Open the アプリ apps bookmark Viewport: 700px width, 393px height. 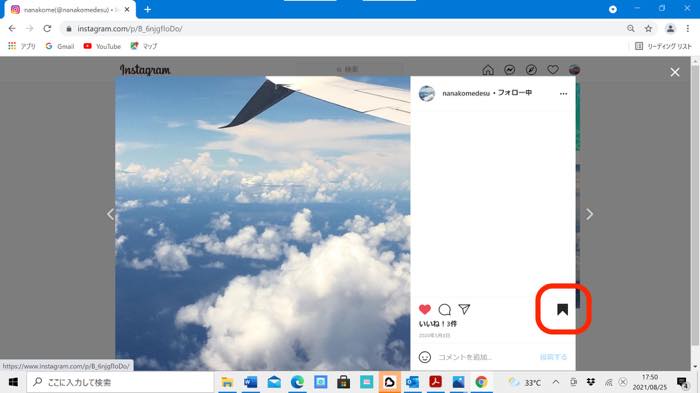[21, 46]
